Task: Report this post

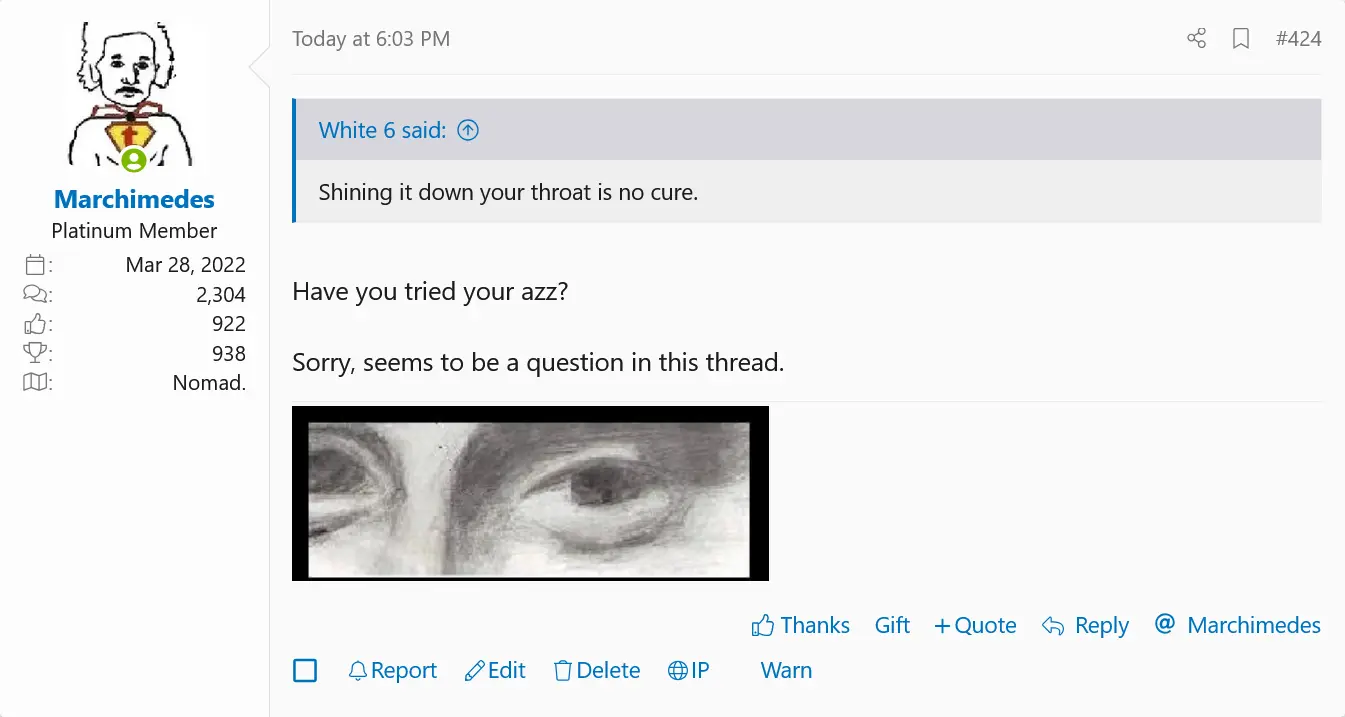Action: click(393, 670)
